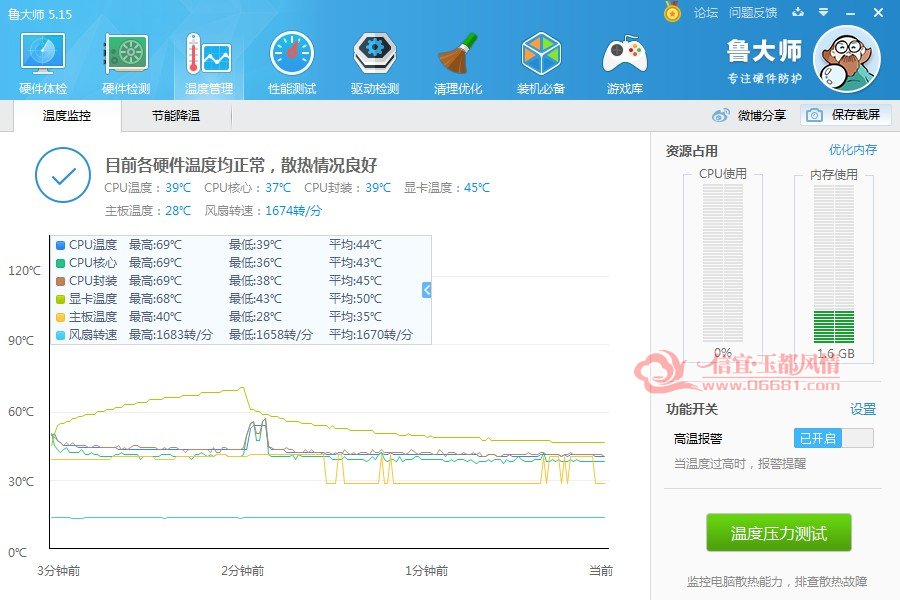Switch to 节能降温 tab

(176, 116)
